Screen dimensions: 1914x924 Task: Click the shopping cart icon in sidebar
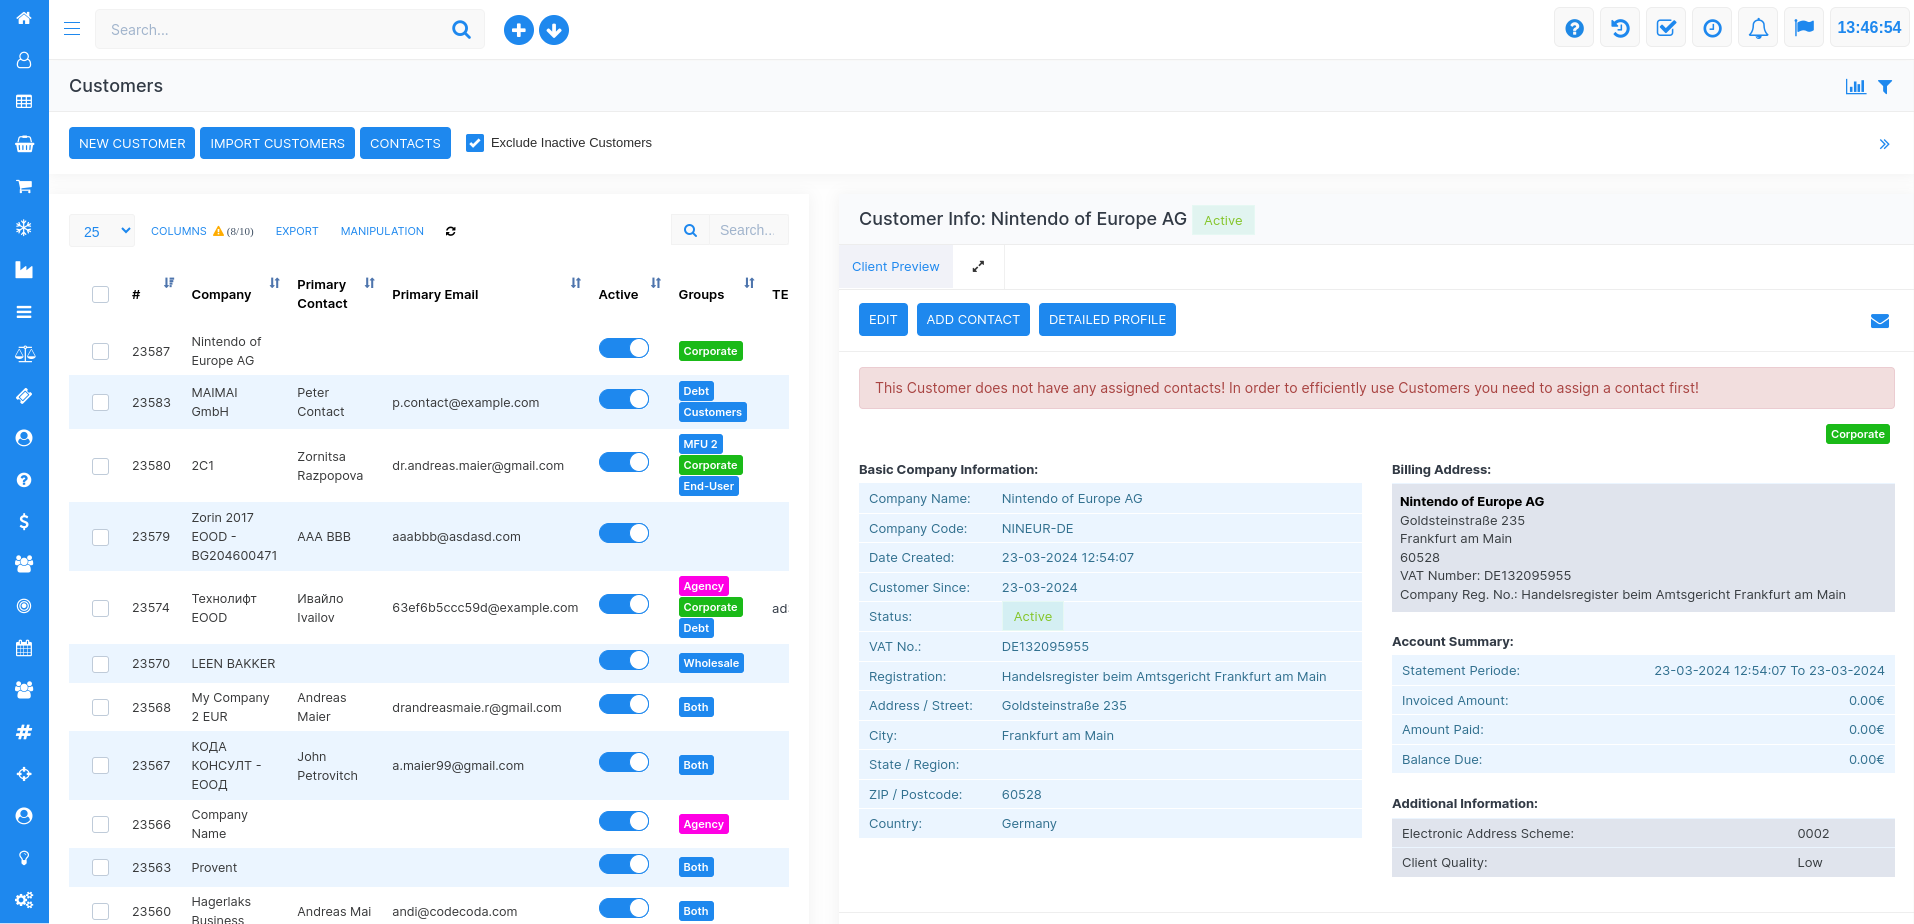[24, 186]
